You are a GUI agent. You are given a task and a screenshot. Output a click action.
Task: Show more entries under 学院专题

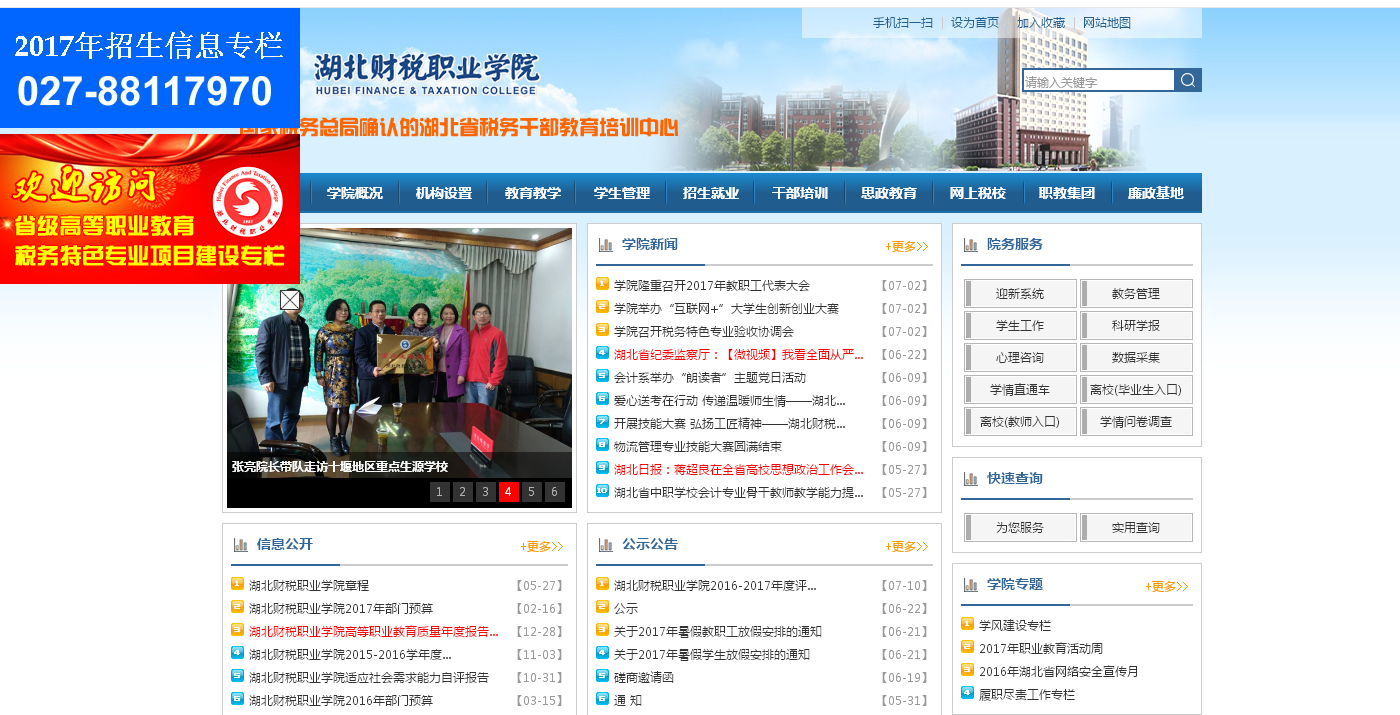1166,586
